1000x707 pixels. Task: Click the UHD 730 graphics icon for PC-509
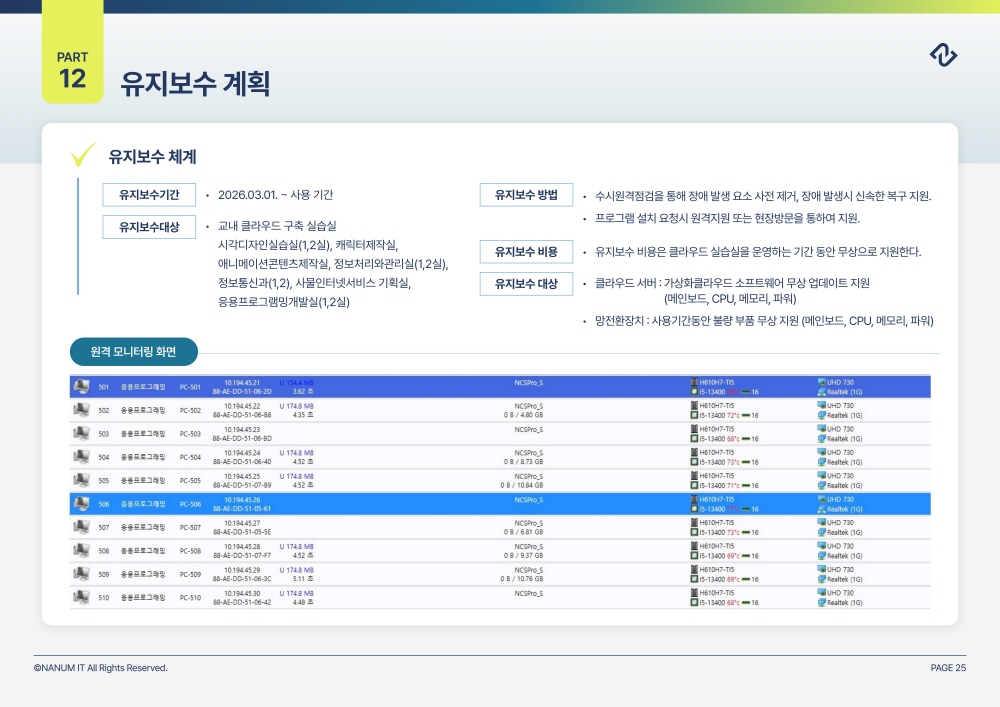coord(822,569)
